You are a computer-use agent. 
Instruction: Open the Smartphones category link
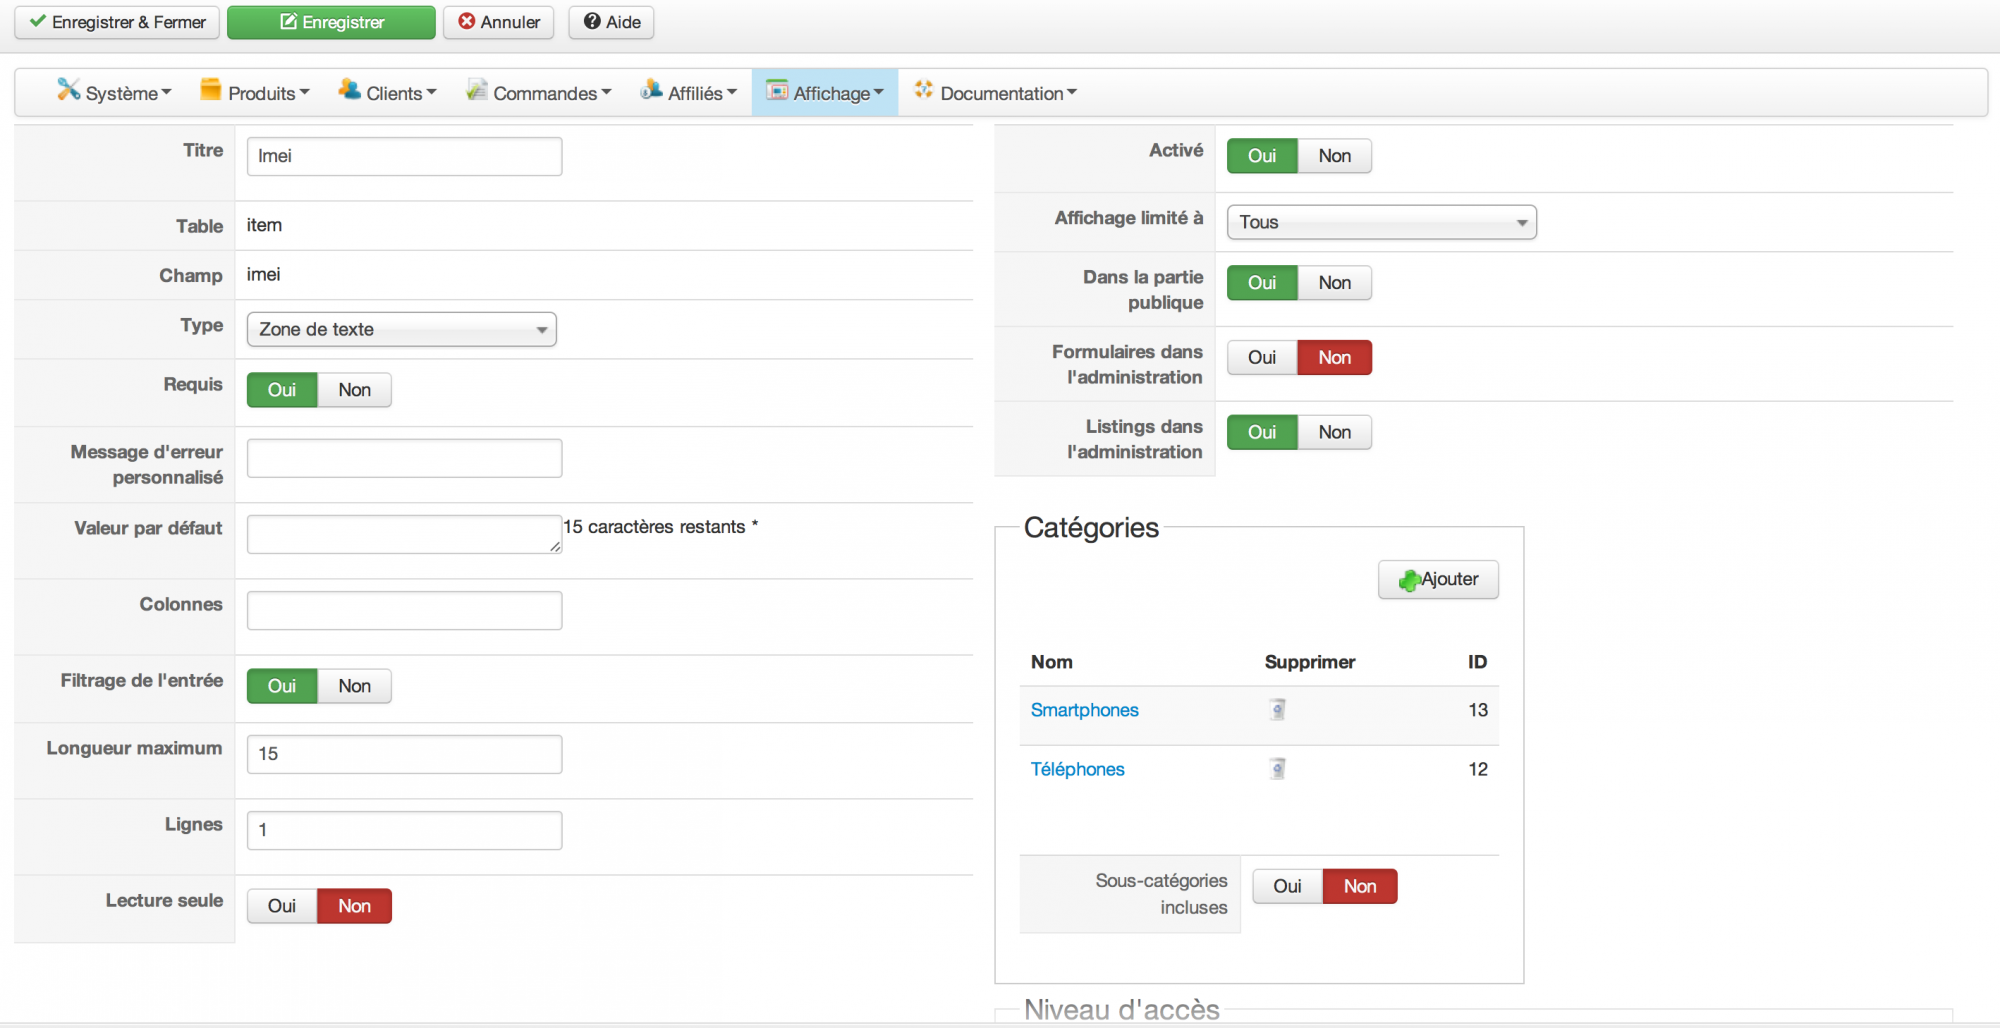(x=1085, y=710)
